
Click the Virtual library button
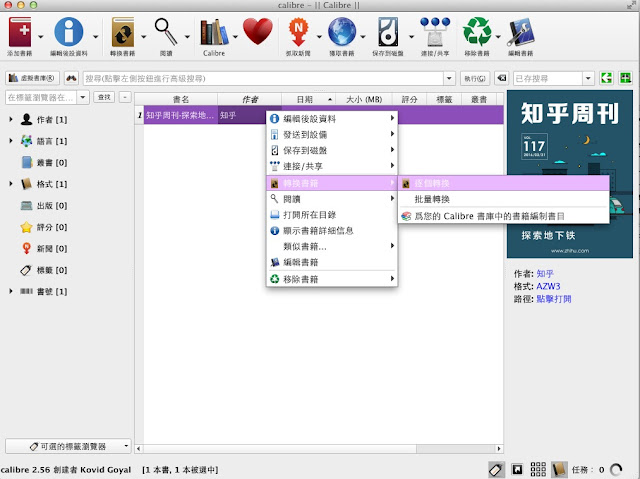(32, 78)
